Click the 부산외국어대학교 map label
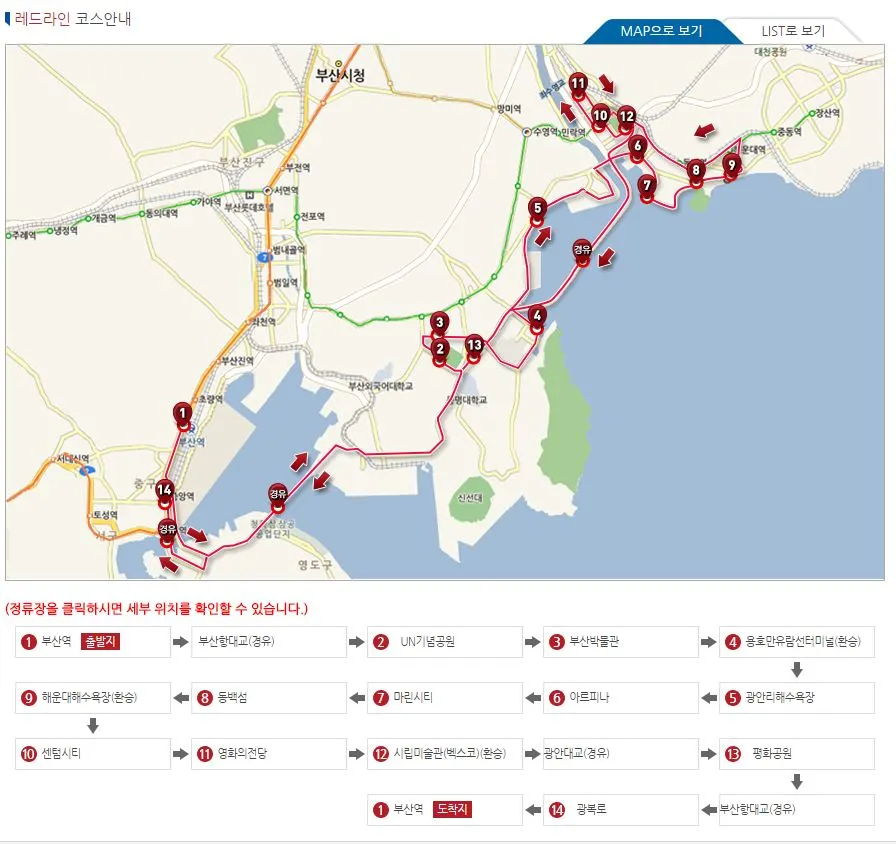This screenshot has height=844, width=896. coord(381,386)
